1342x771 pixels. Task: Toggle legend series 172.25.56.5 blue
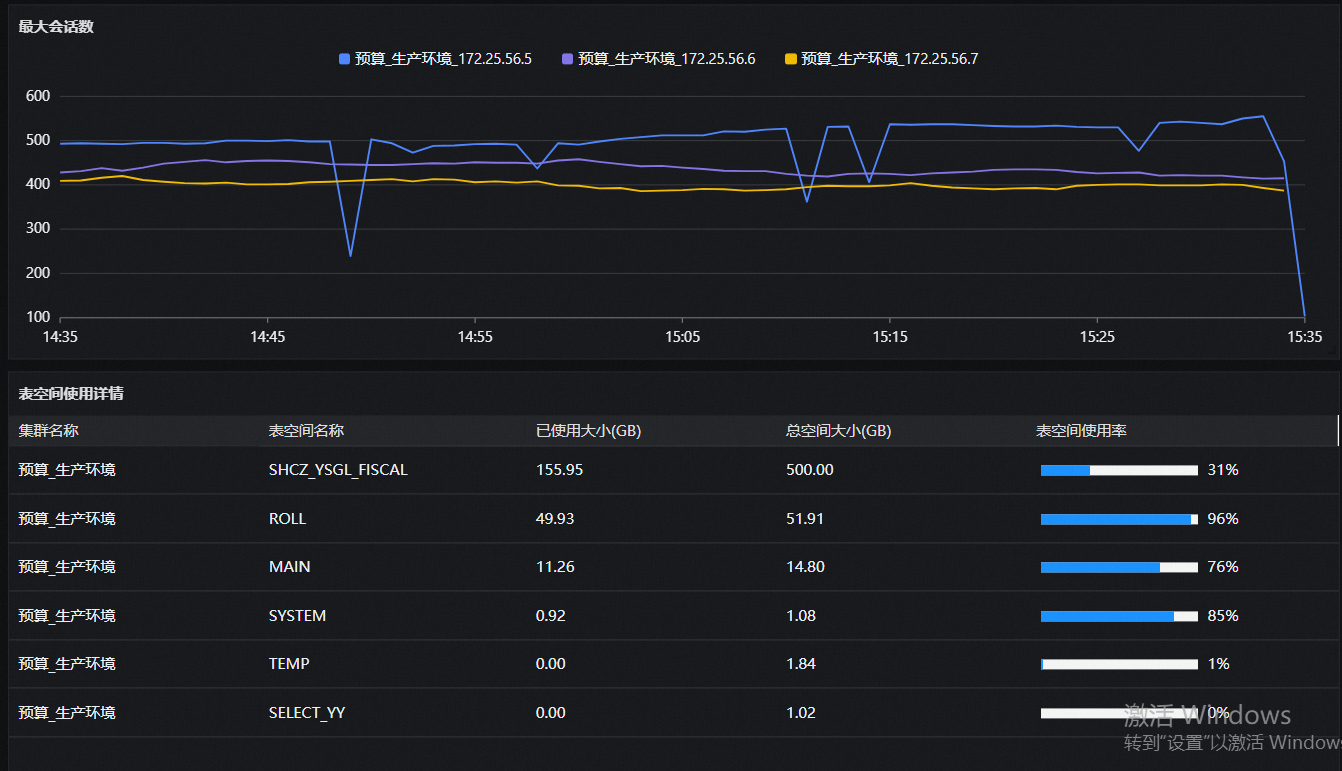point(435,59)
